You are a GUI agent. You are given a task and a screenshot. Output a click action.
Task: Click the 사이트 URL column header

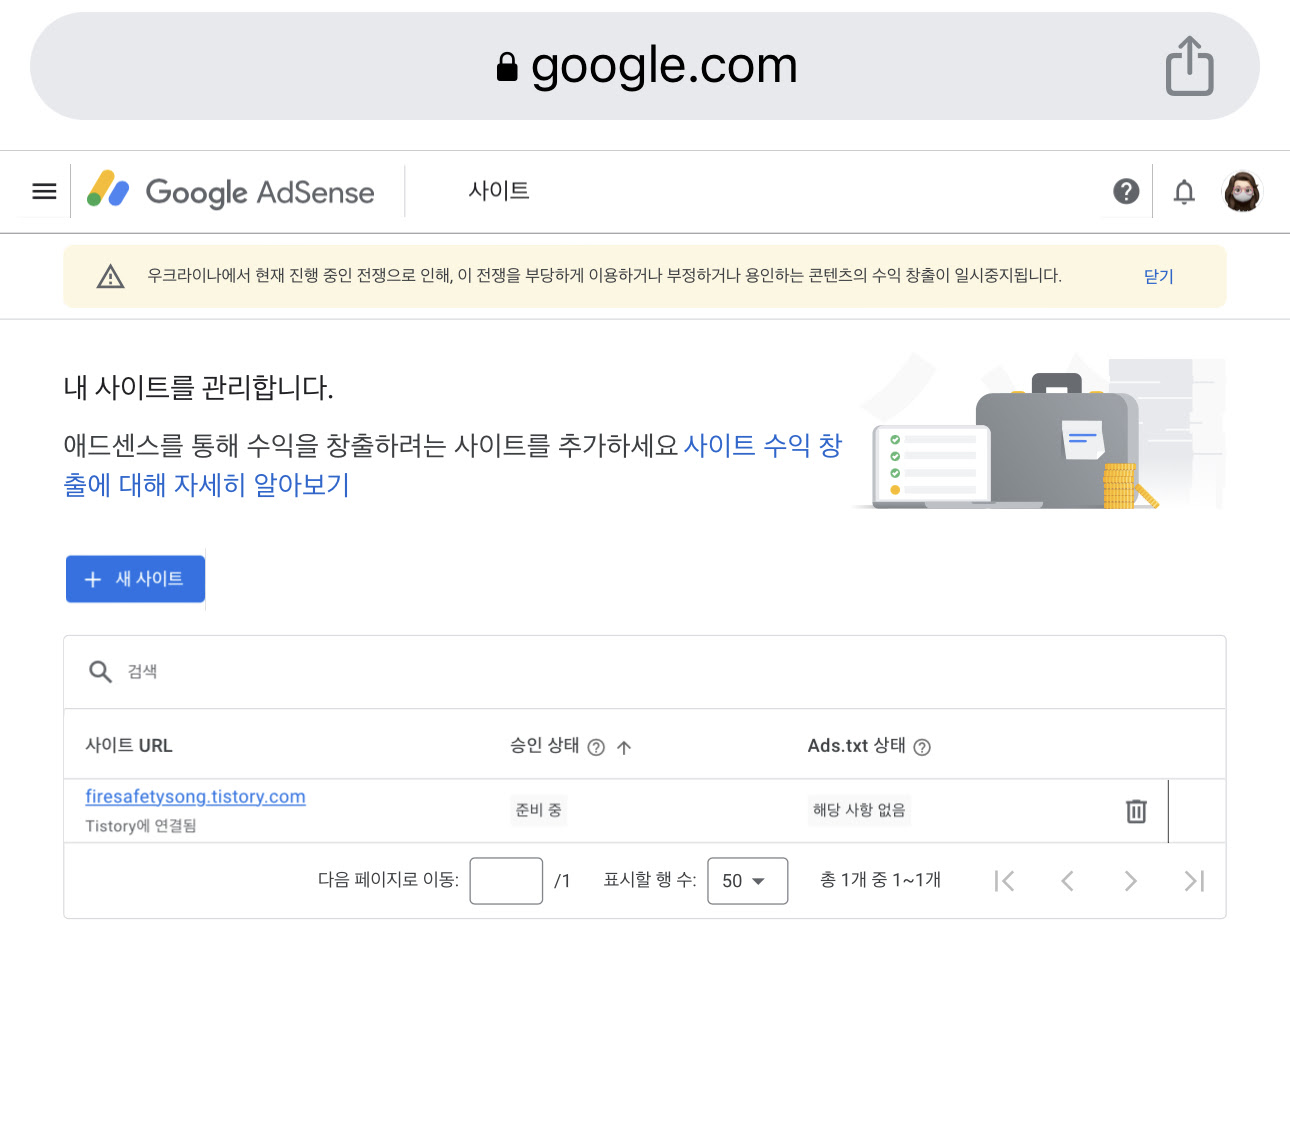[x=129, y=746]
